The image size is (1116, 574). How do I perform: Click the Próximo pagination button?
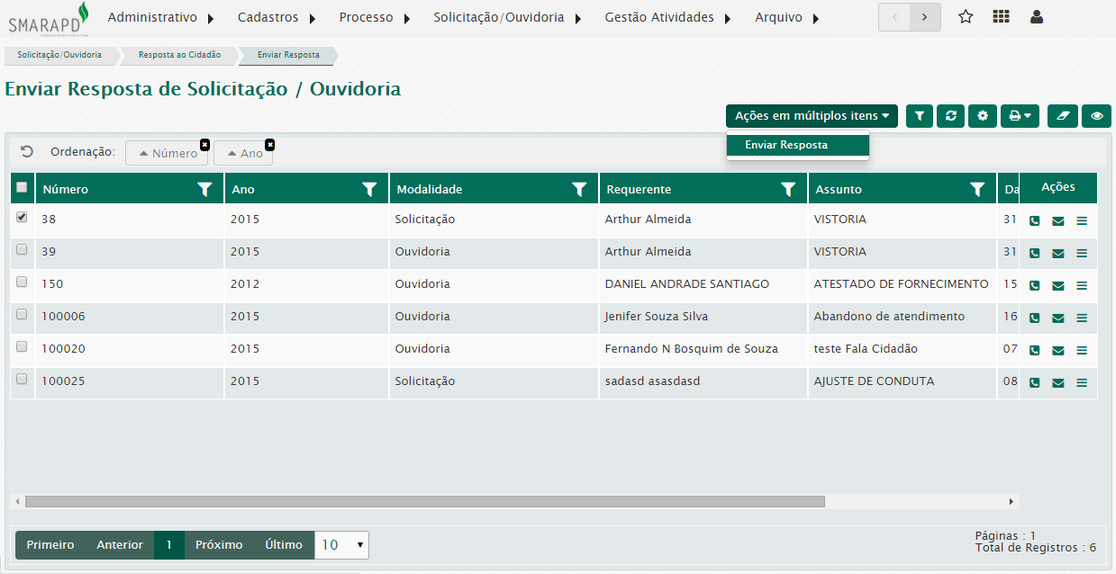(x=219, y=545)
